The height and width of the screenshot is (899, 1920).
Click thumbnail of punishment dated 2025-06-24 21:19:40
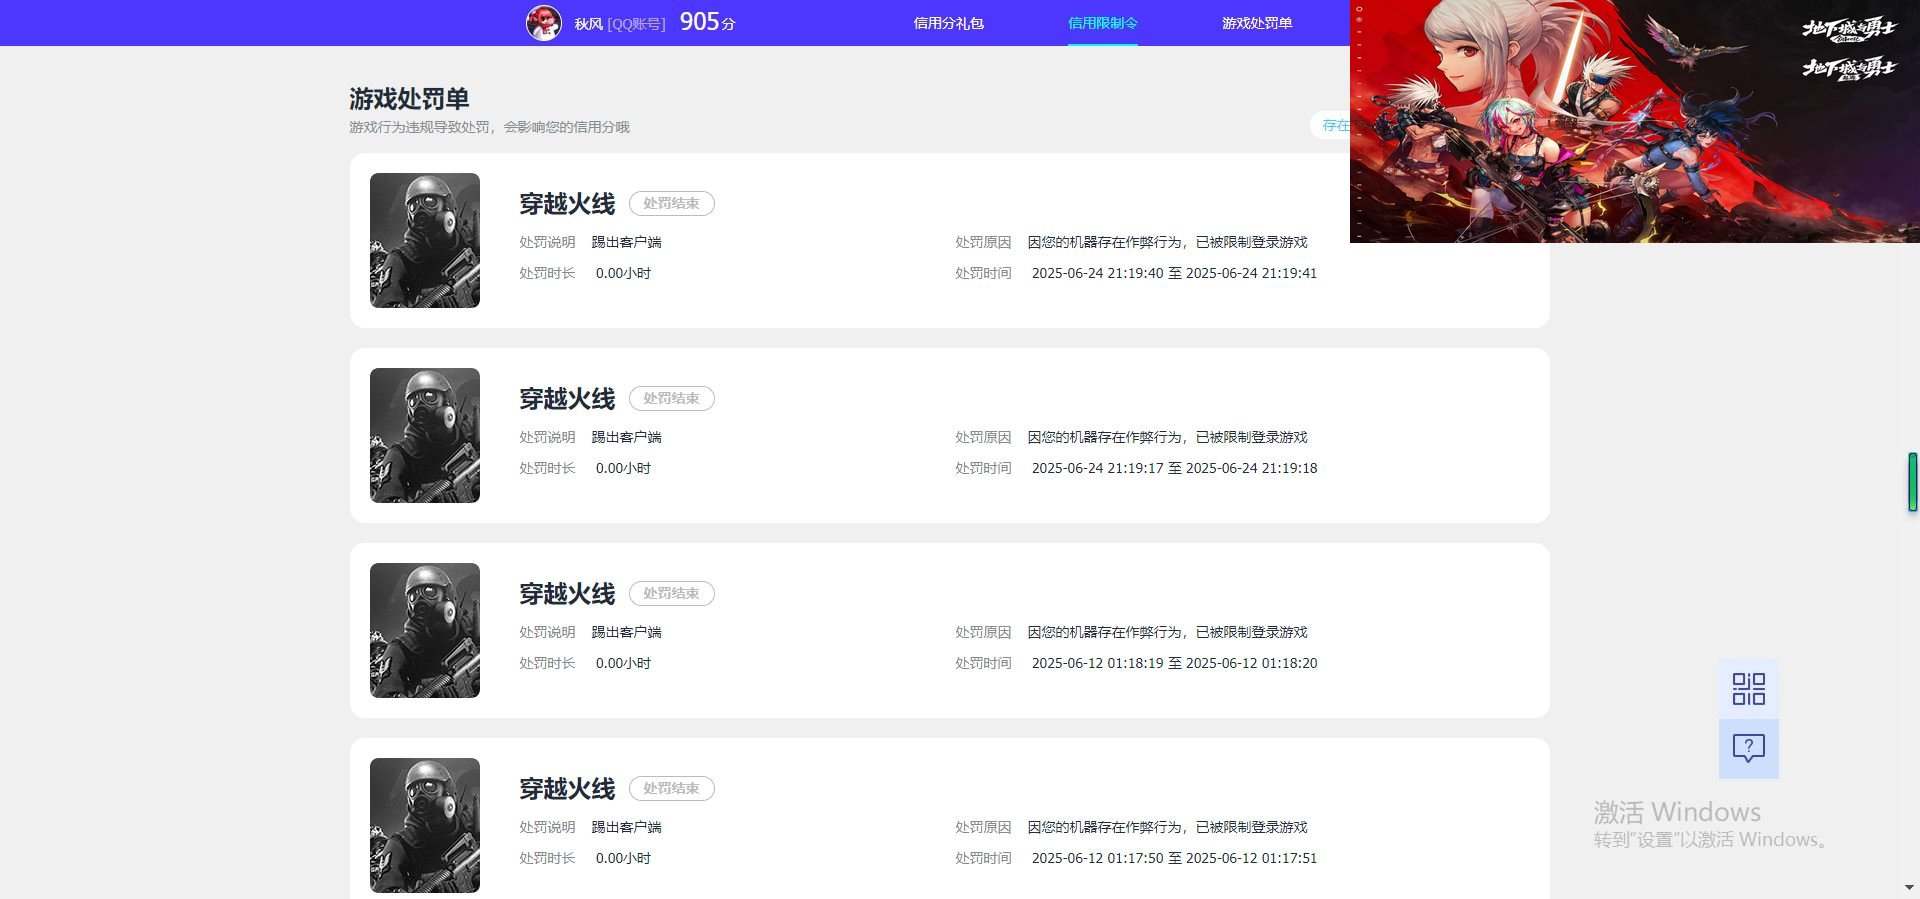pos(425,240)
